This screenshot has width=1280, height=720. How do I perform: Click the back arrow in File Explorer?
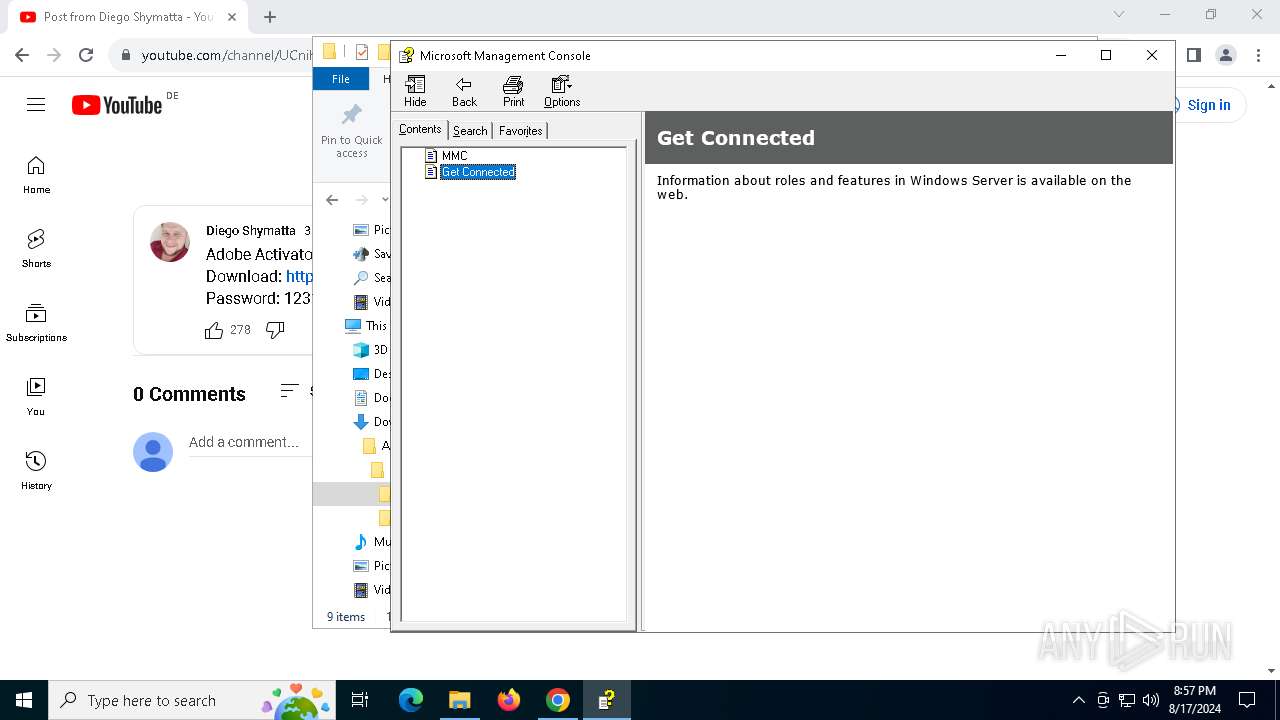[x=332, y=200]
